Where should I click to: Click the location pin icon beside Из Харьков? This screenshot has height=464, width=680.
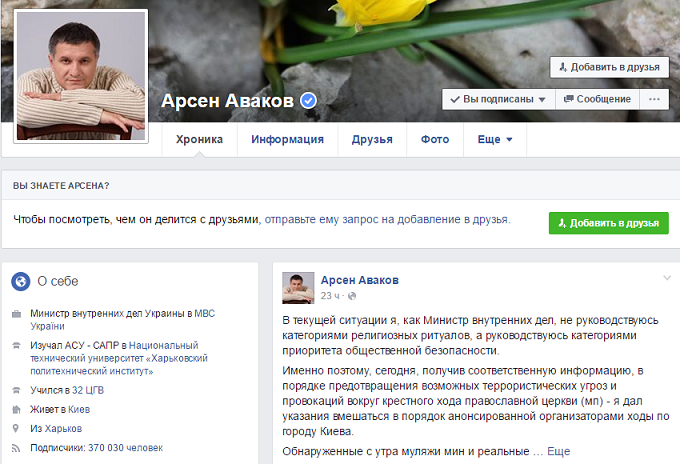pyautogui.click(x=16, y=428)
